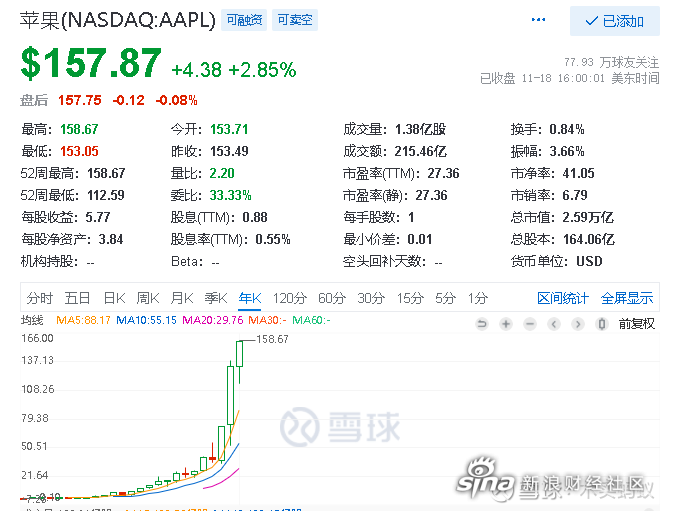Click the 最低 153.05 value

[79, 151]
